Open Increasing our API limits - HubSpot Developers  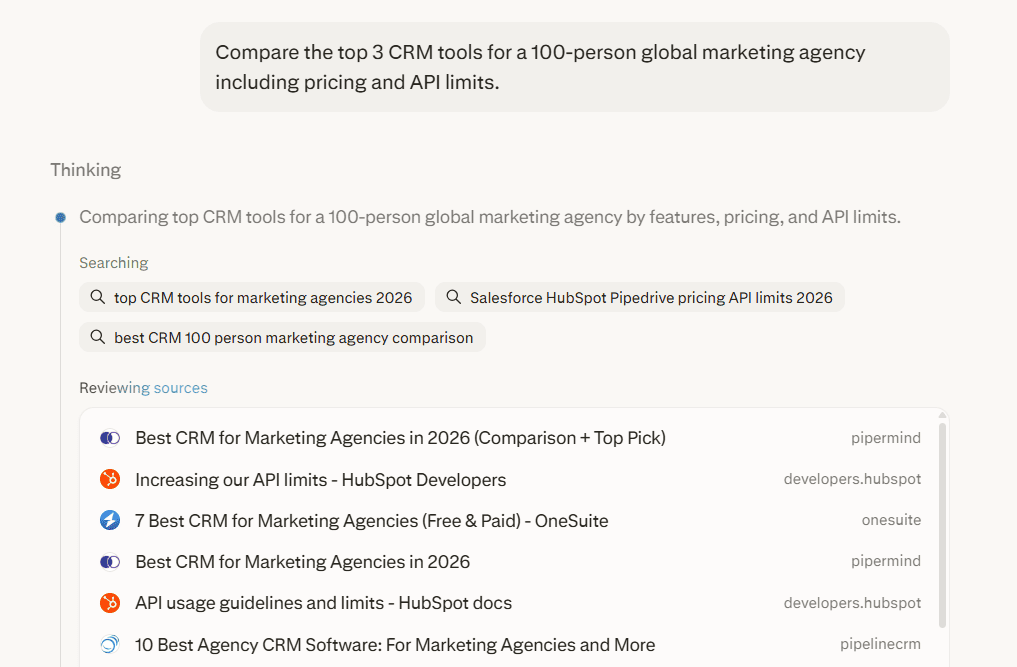click(x=321, y=480)
